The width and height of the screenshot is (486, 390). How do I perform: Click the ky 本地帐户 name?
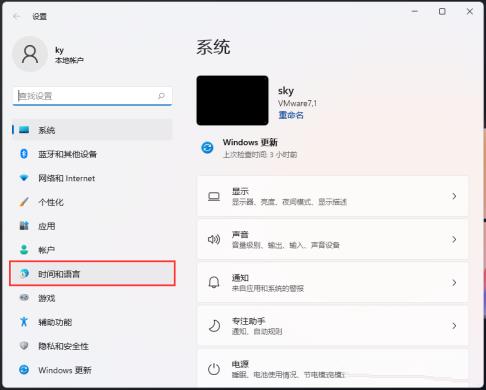[x=69, y=55]
